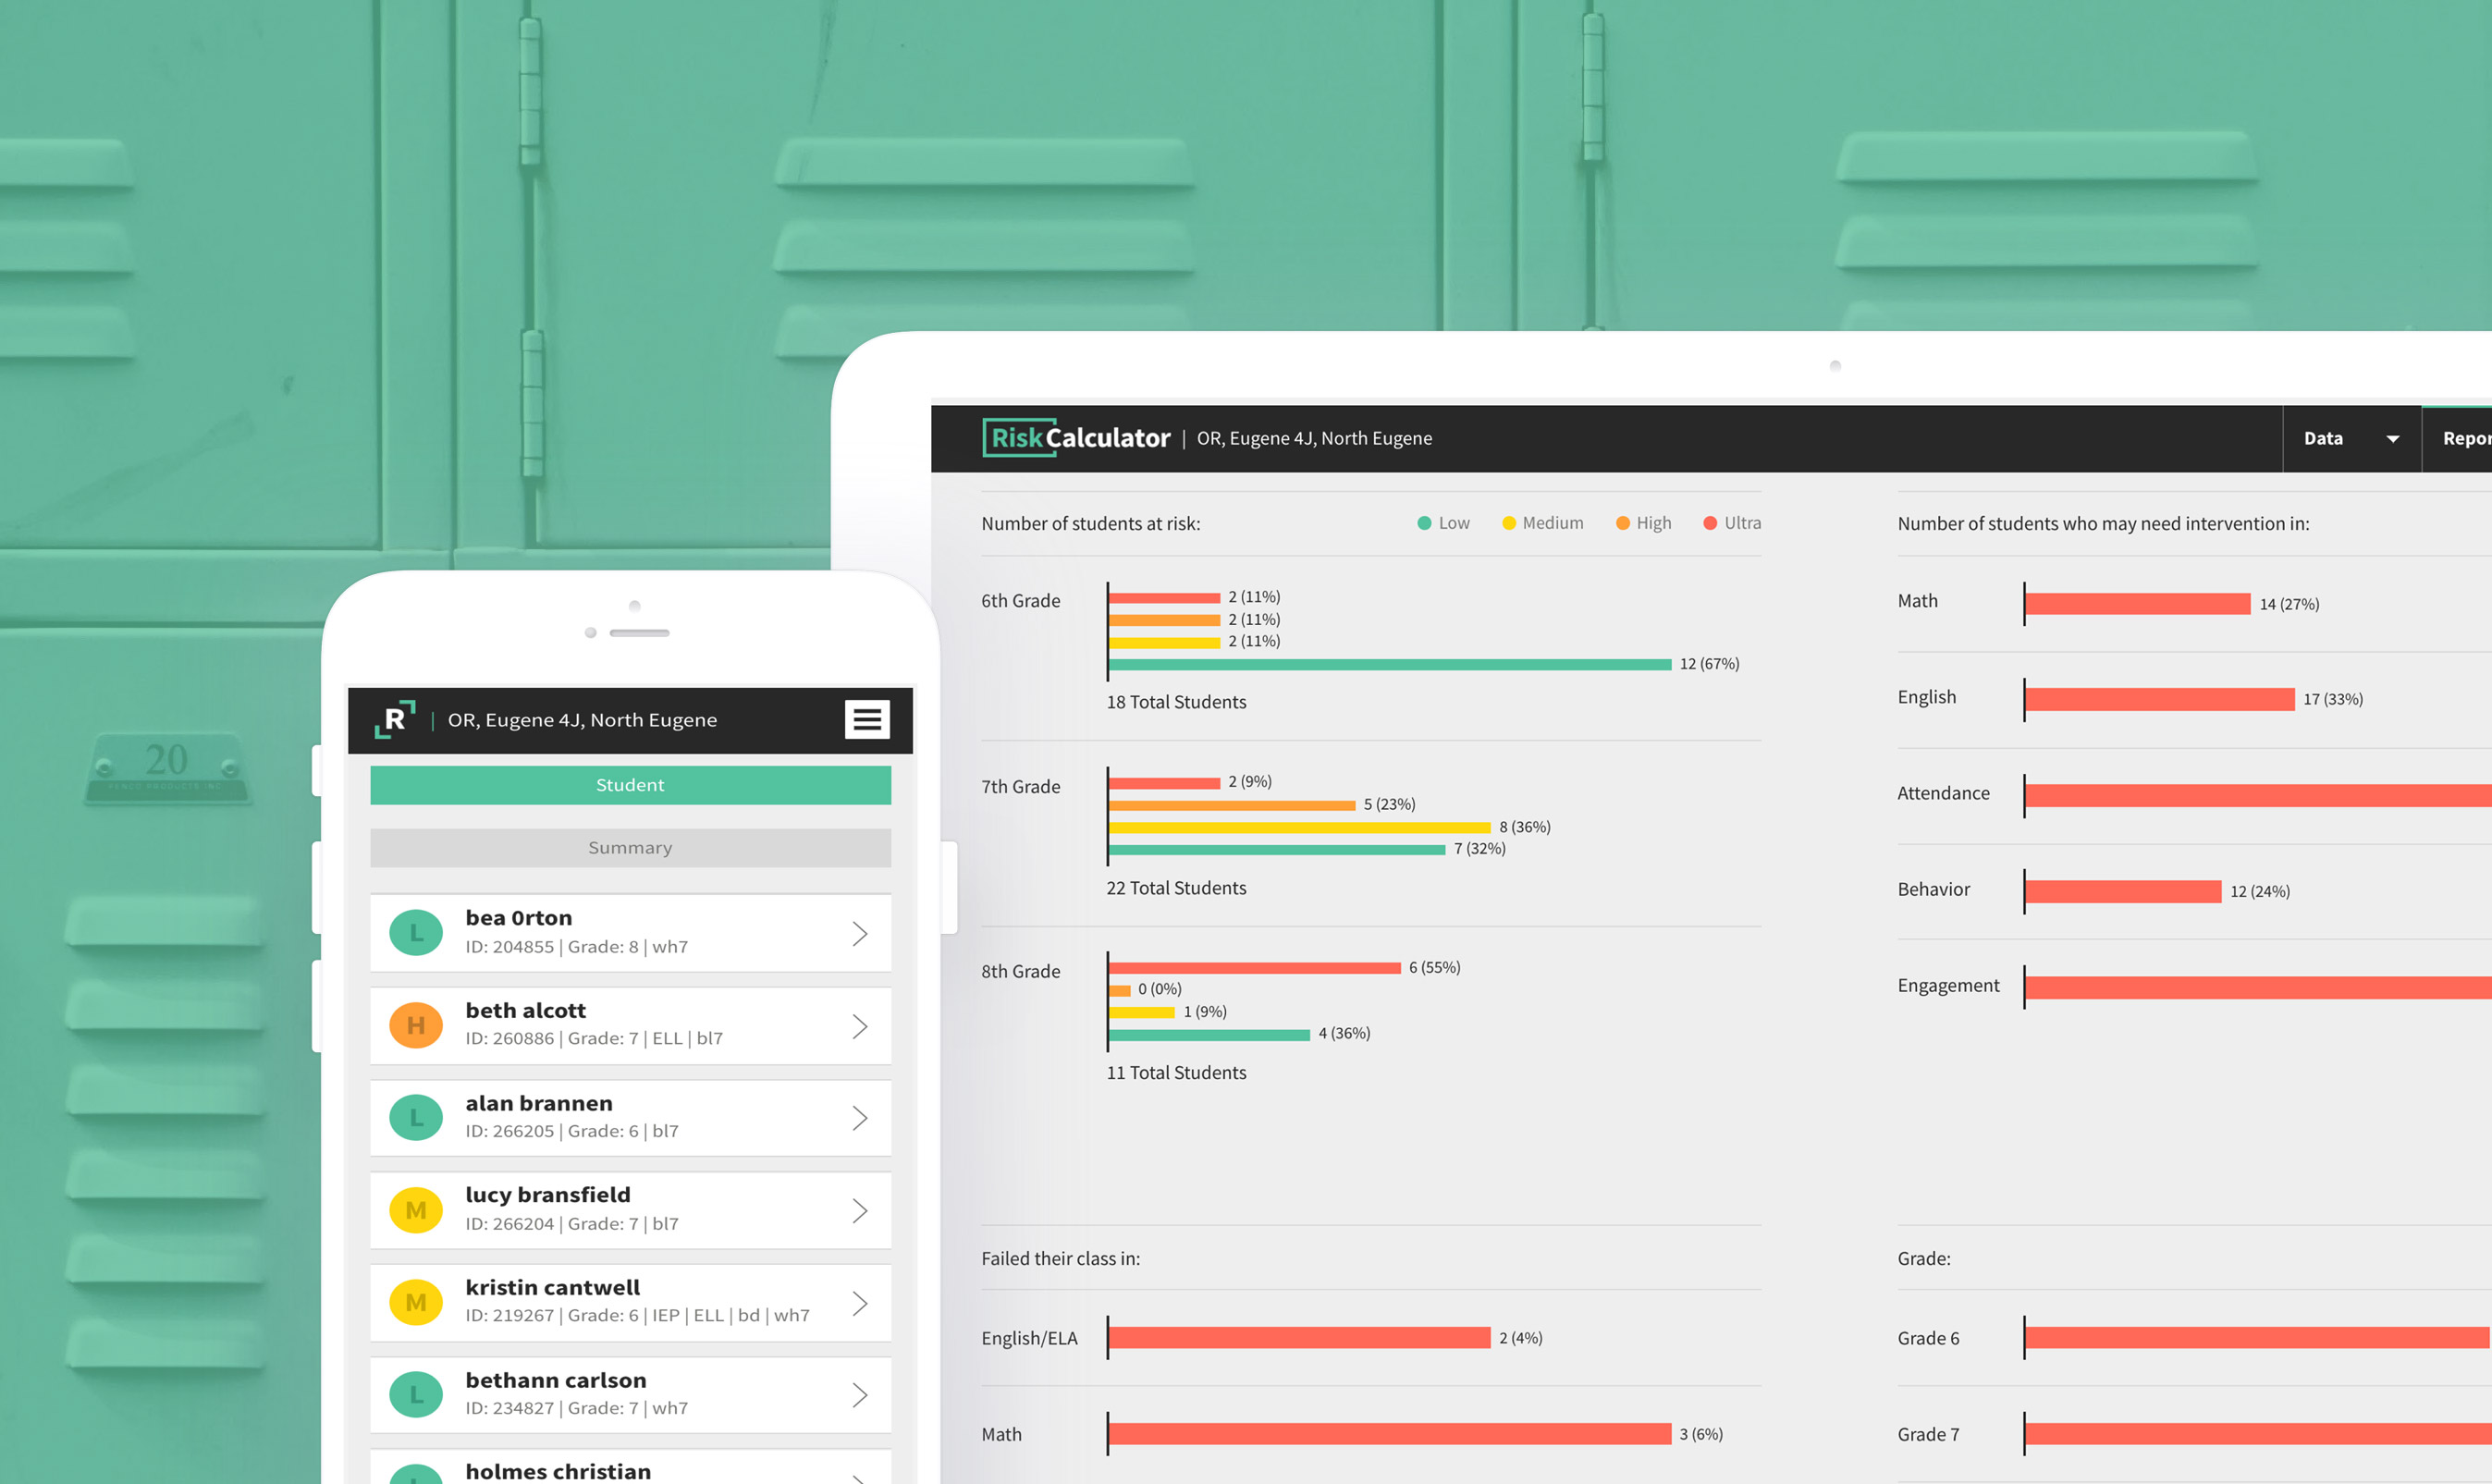Select student name holmes christian
Image resolution: width=2492 pixels, height=1484 pixels.
pos(558,1471)
